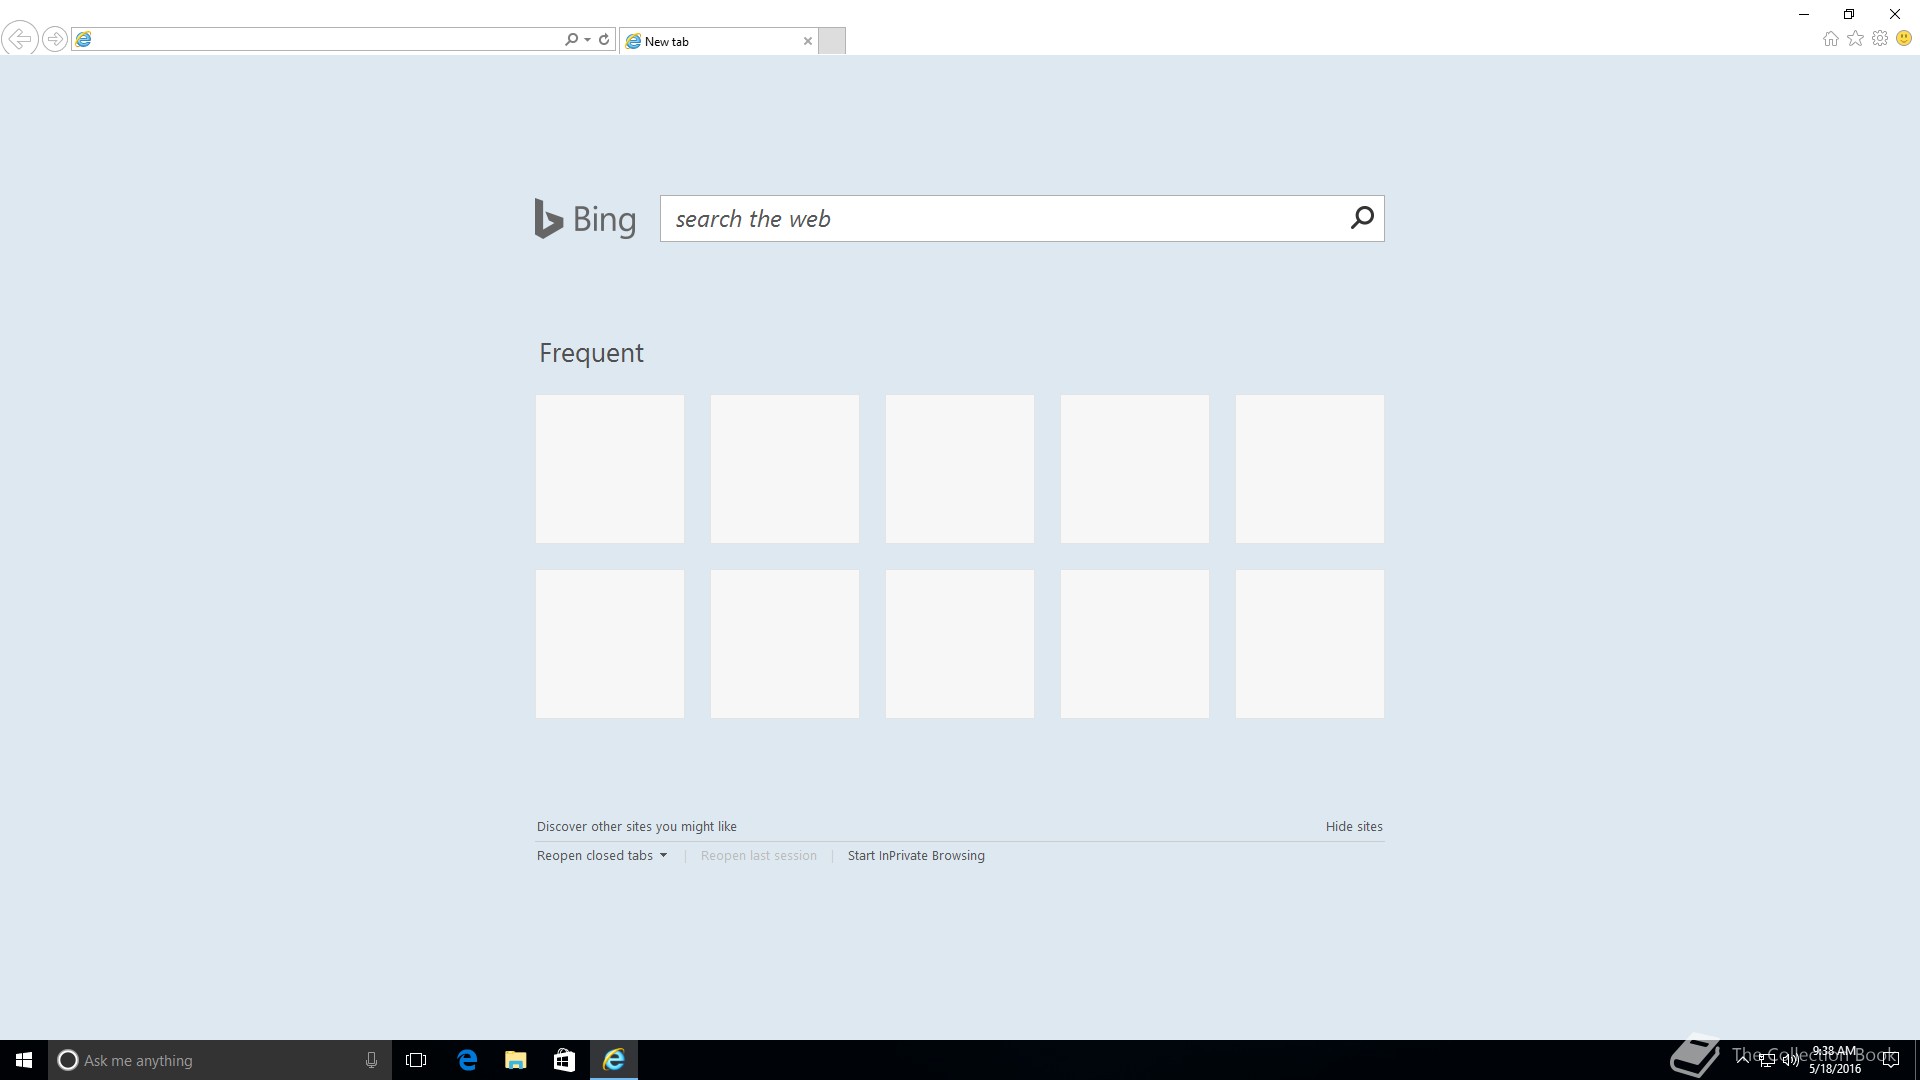The width and height of the screenshot is (1920, 1080).
Task: Open the Tools gear menu
Action: [x=1880, y=39]
